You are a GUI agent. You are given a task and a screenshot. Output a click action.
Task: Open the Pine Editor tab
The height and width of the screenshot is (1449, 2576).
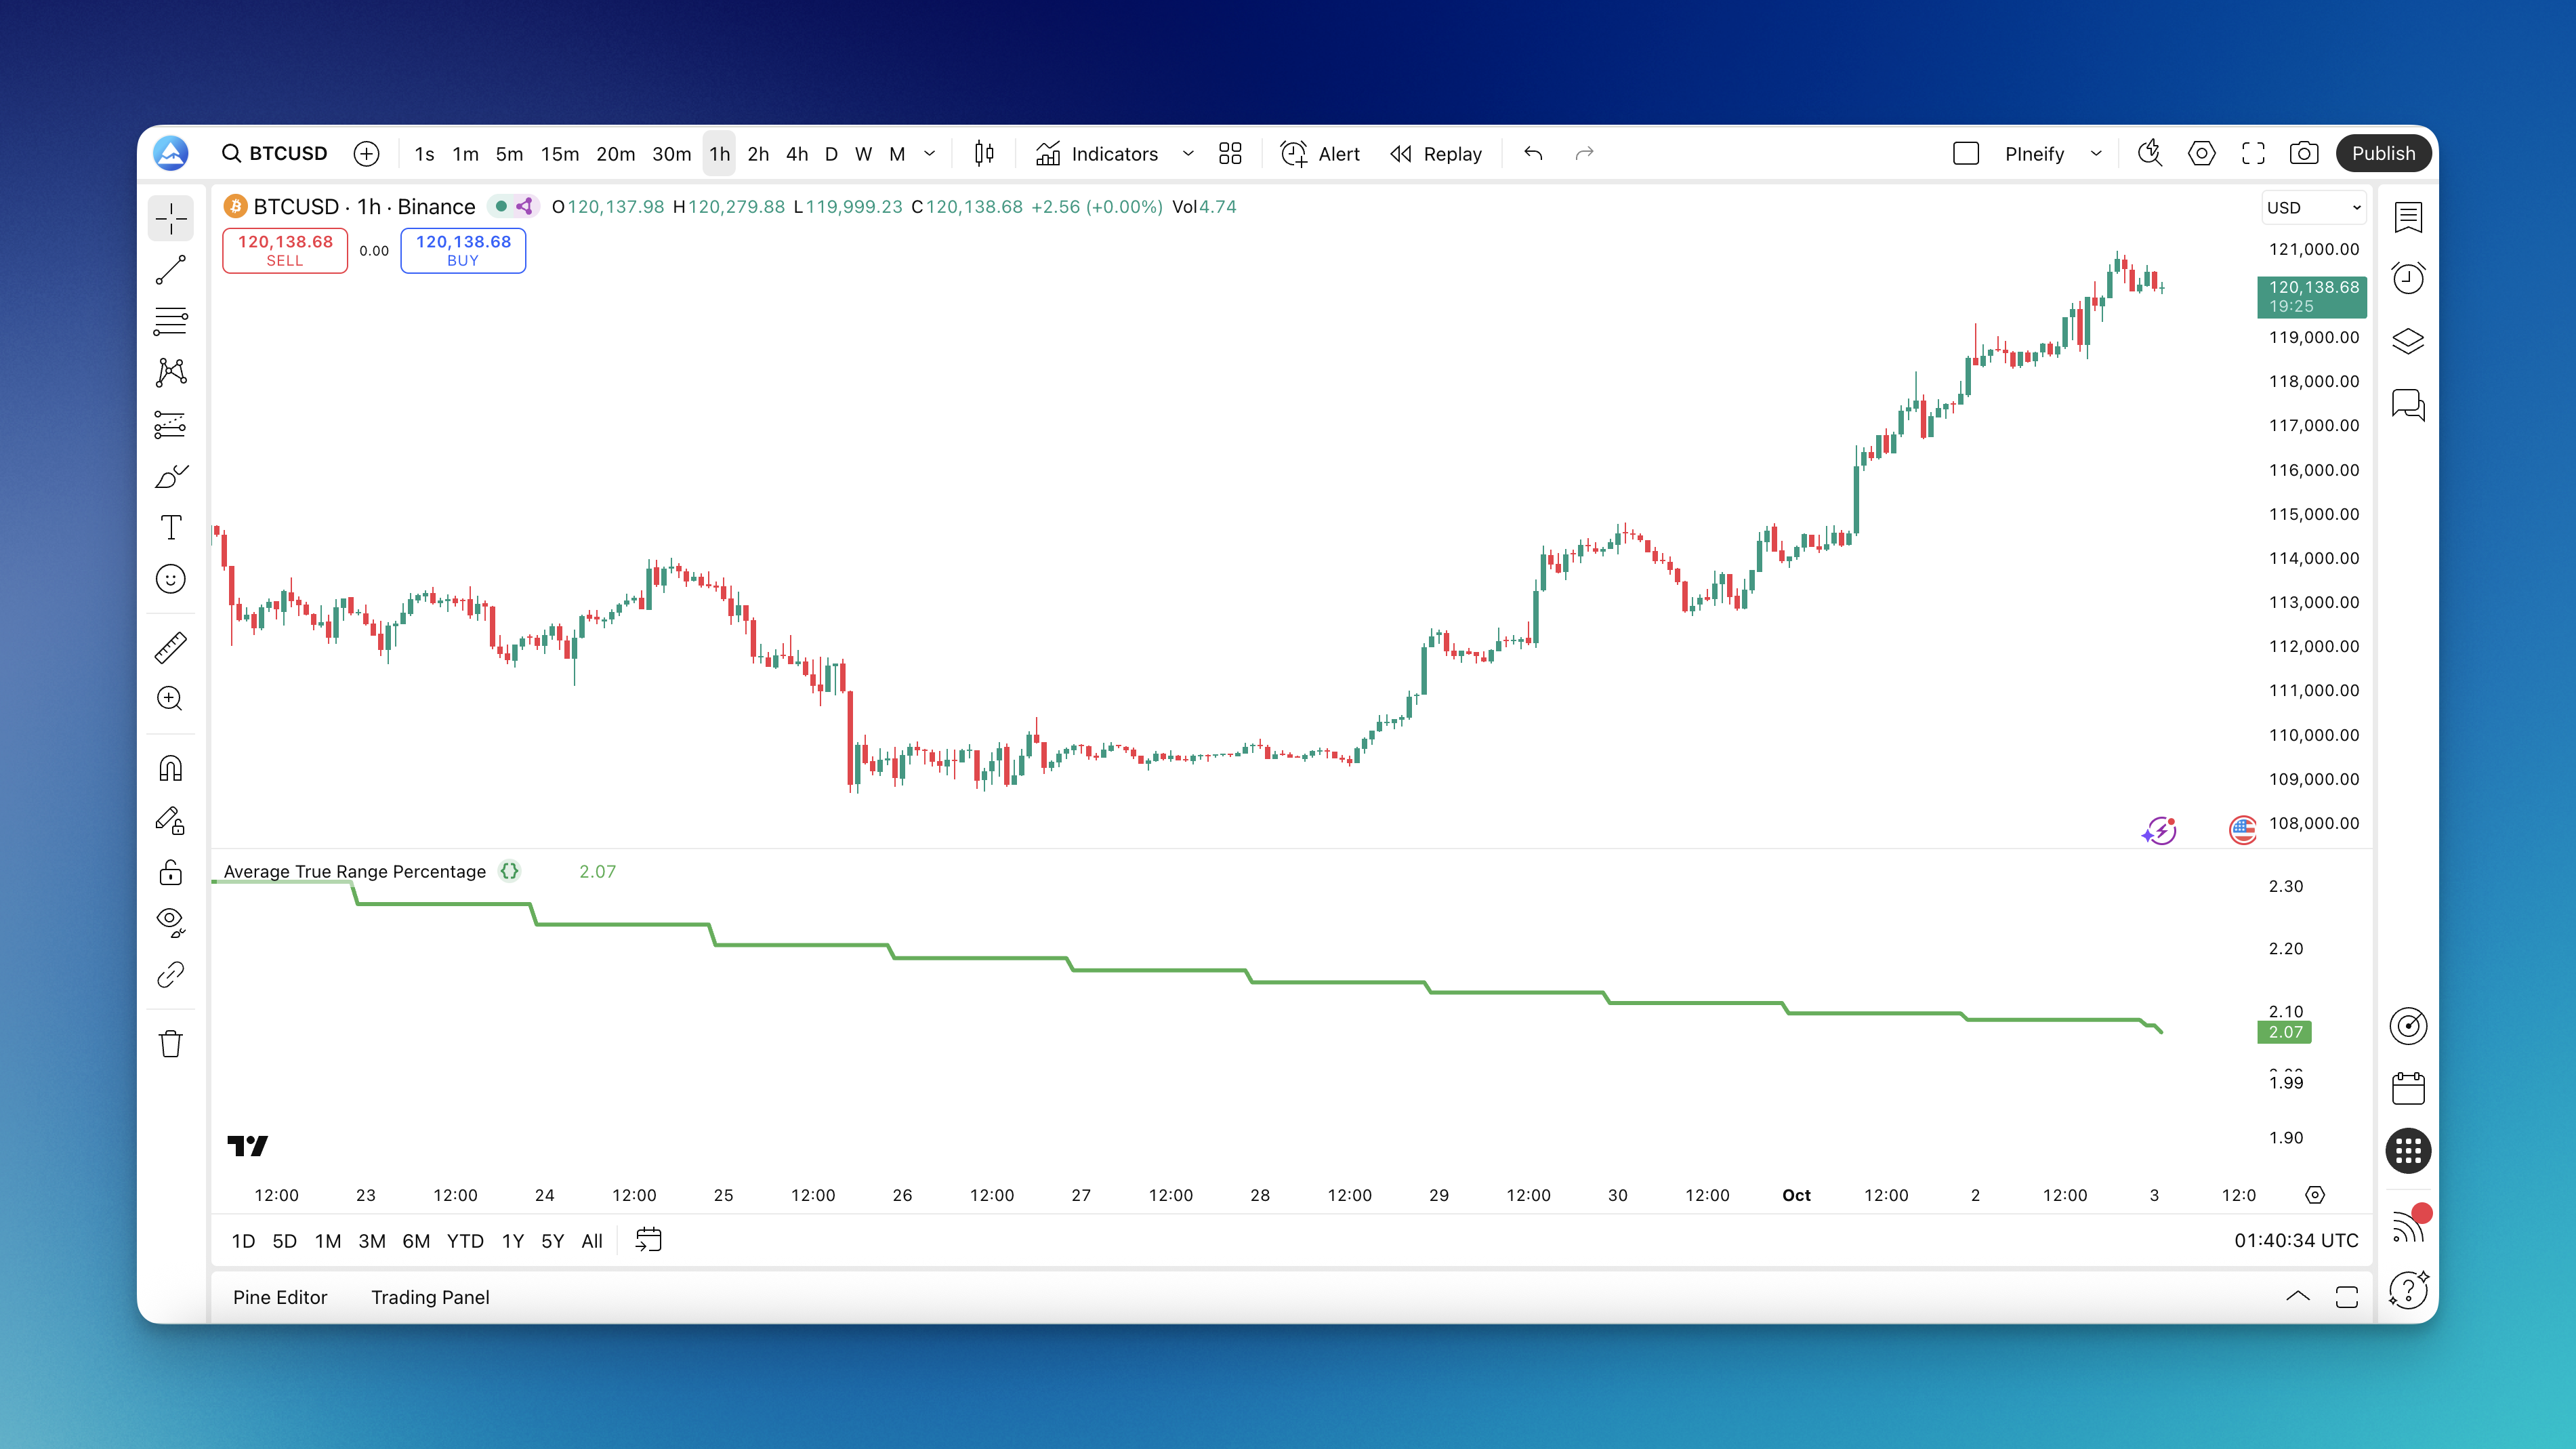[x=280, y=1297]
